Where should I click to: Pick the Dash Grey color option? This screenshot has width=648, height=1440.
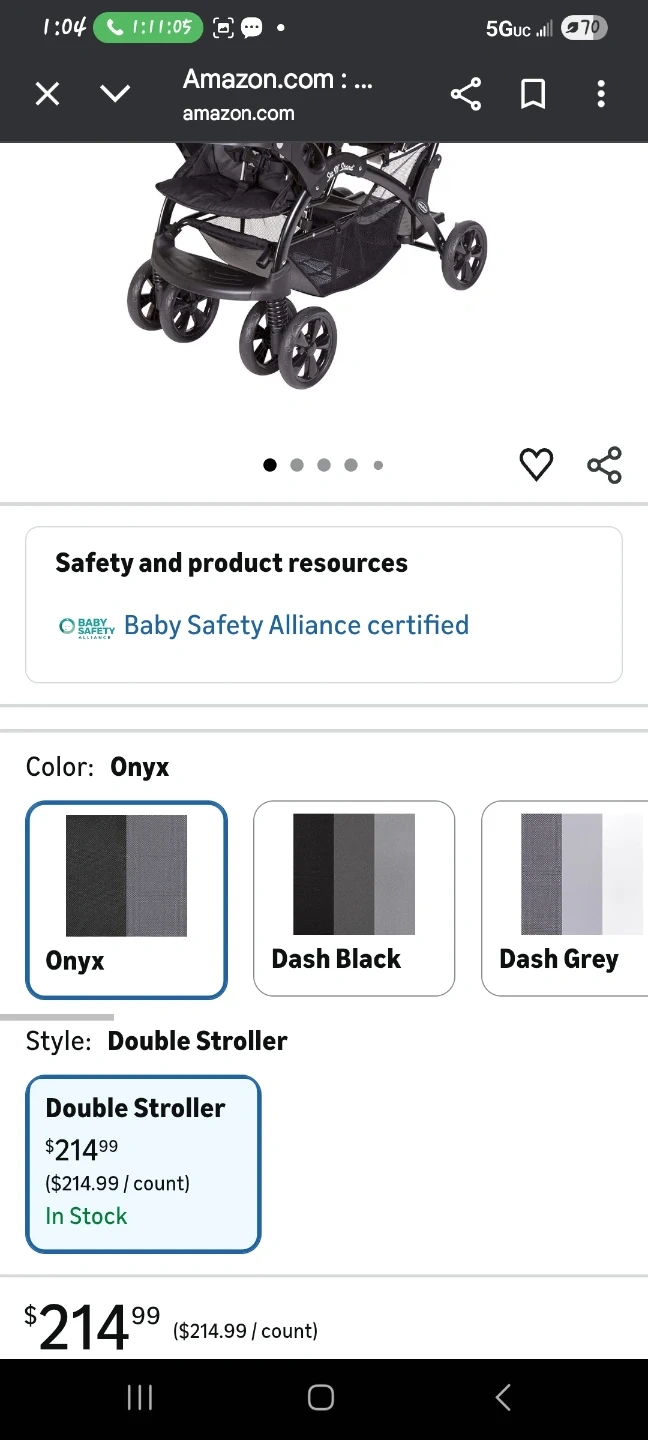pos(565,898)
